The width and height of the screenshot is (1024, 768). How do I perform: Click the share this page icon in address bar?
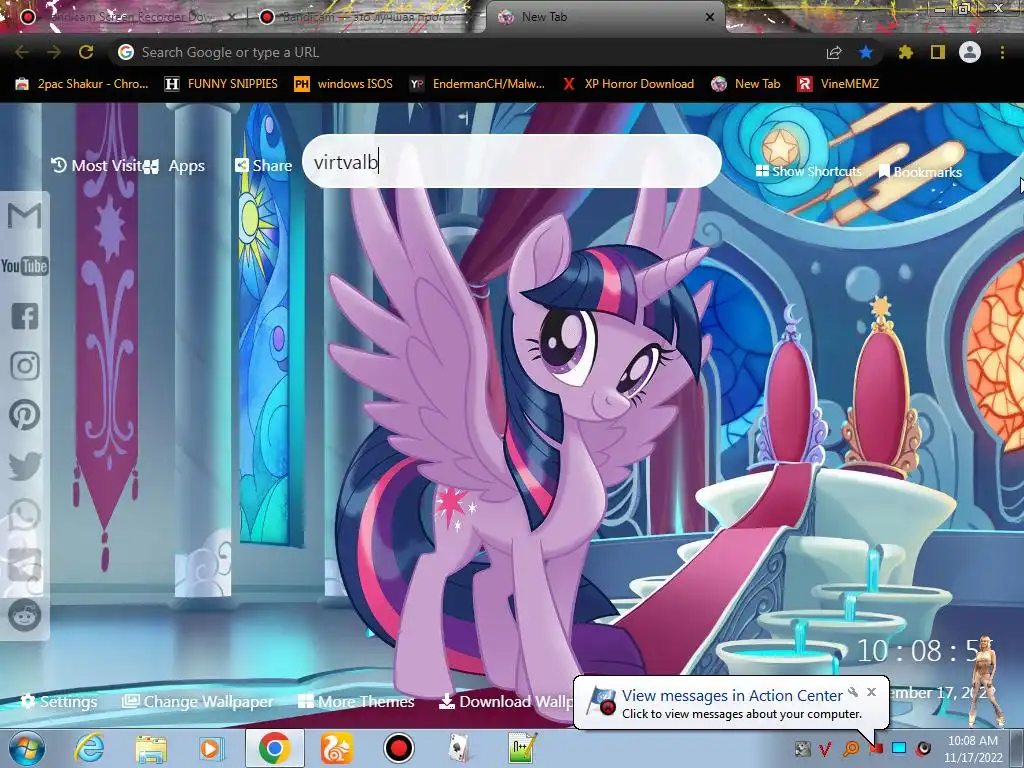click(834, 53)
